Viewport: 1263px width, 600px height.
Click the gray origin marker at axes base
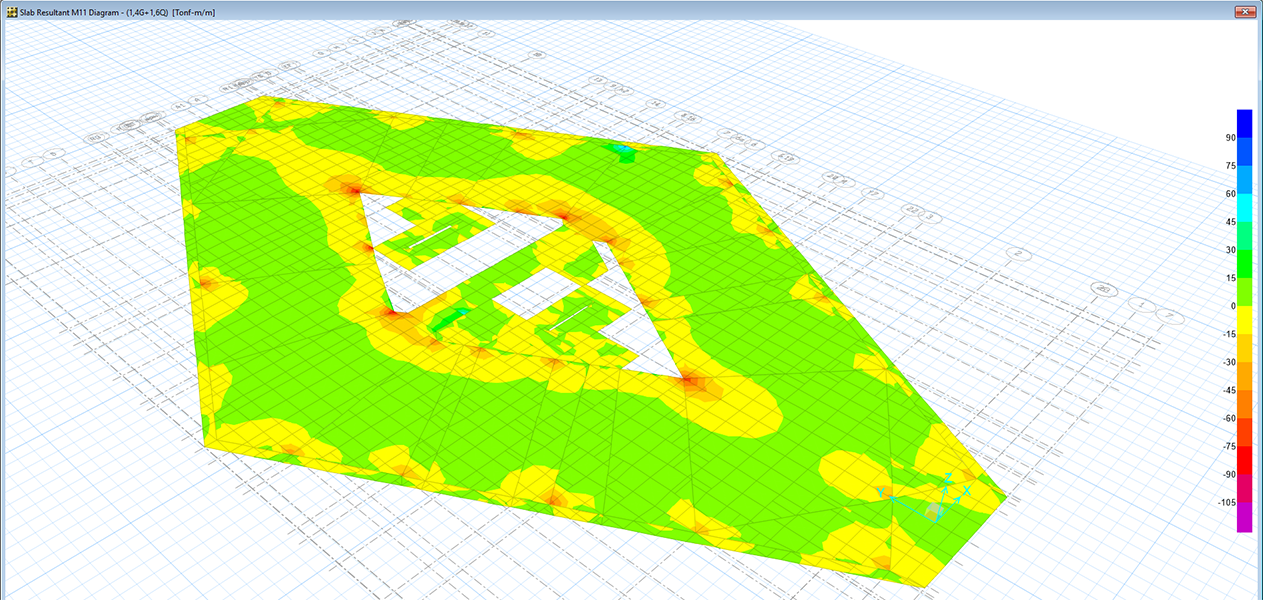[934, 511]
